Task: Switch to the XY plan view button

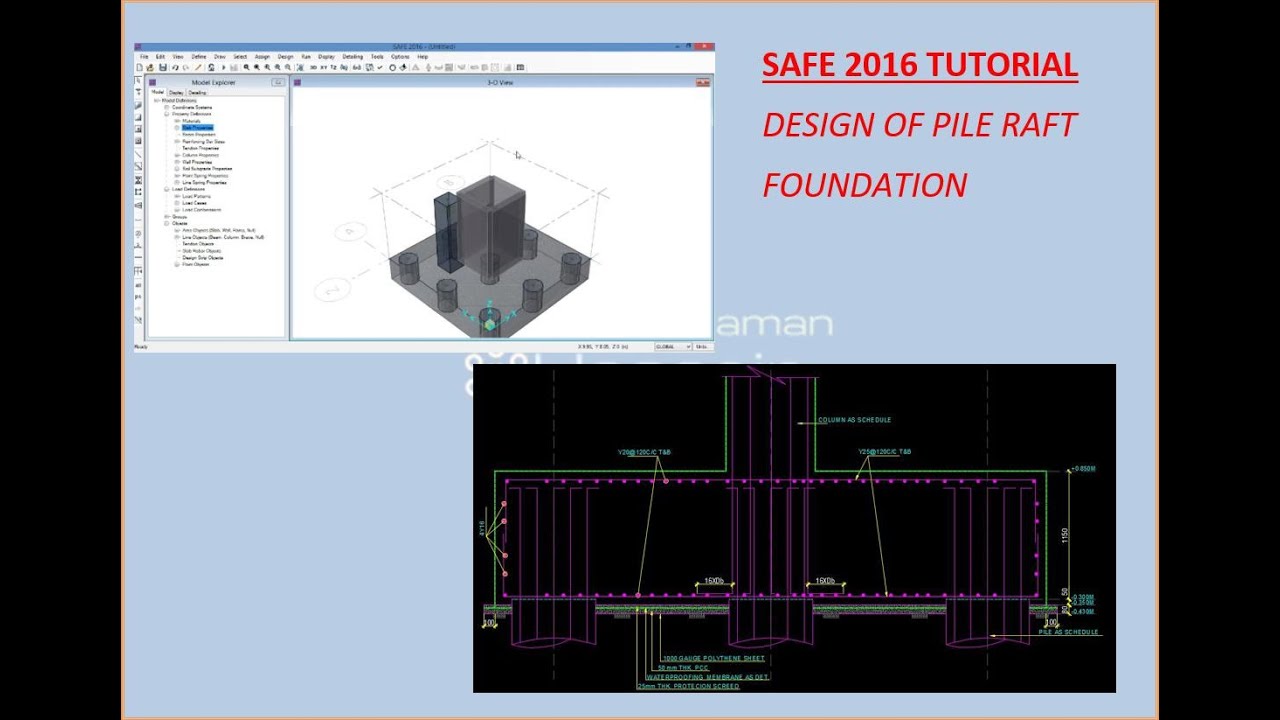Action: [324, 67]
